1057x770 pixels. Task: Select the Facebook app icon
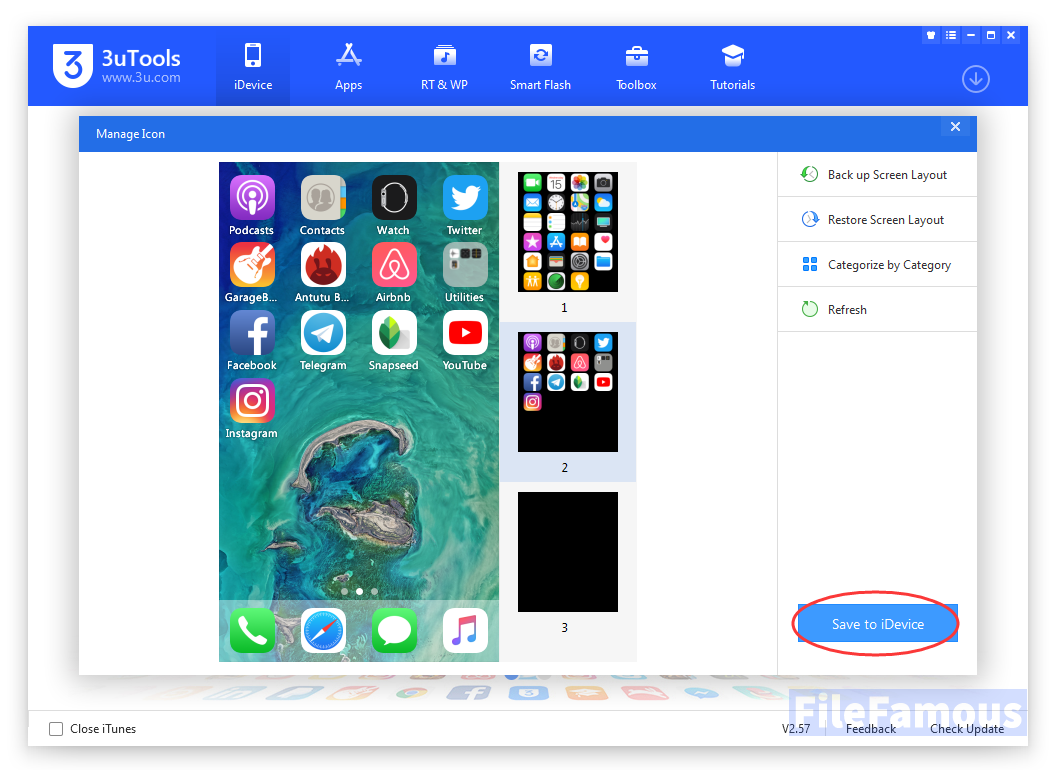coord(252,333)
